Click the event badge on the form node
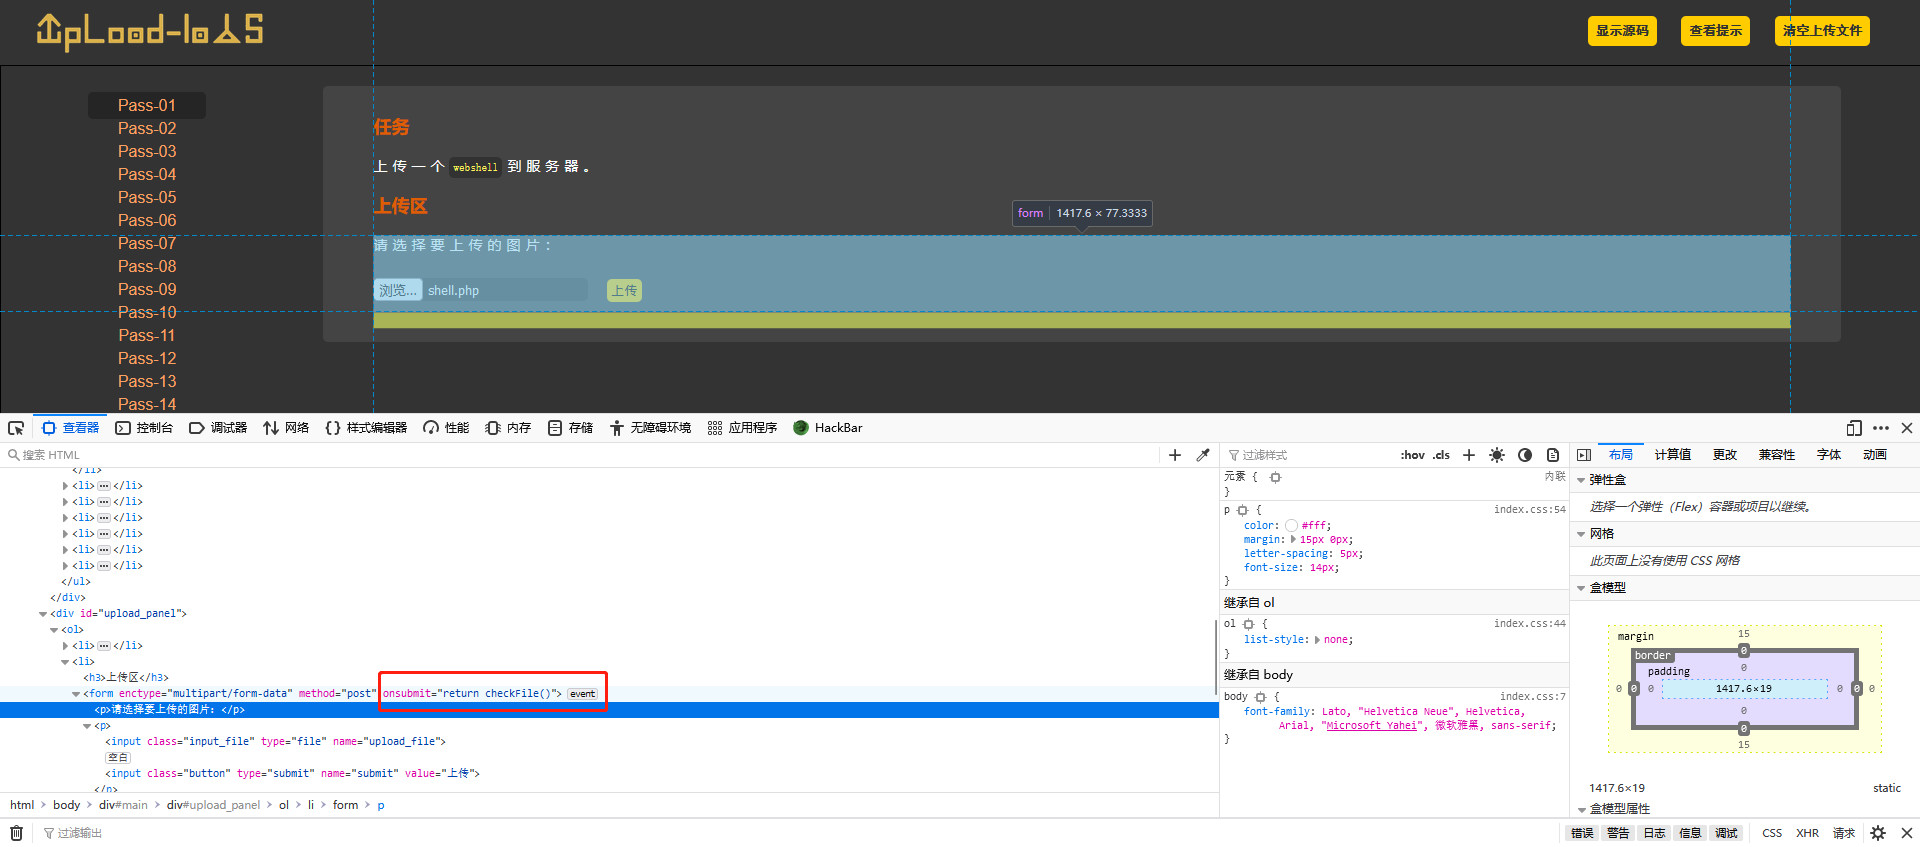 583,694
